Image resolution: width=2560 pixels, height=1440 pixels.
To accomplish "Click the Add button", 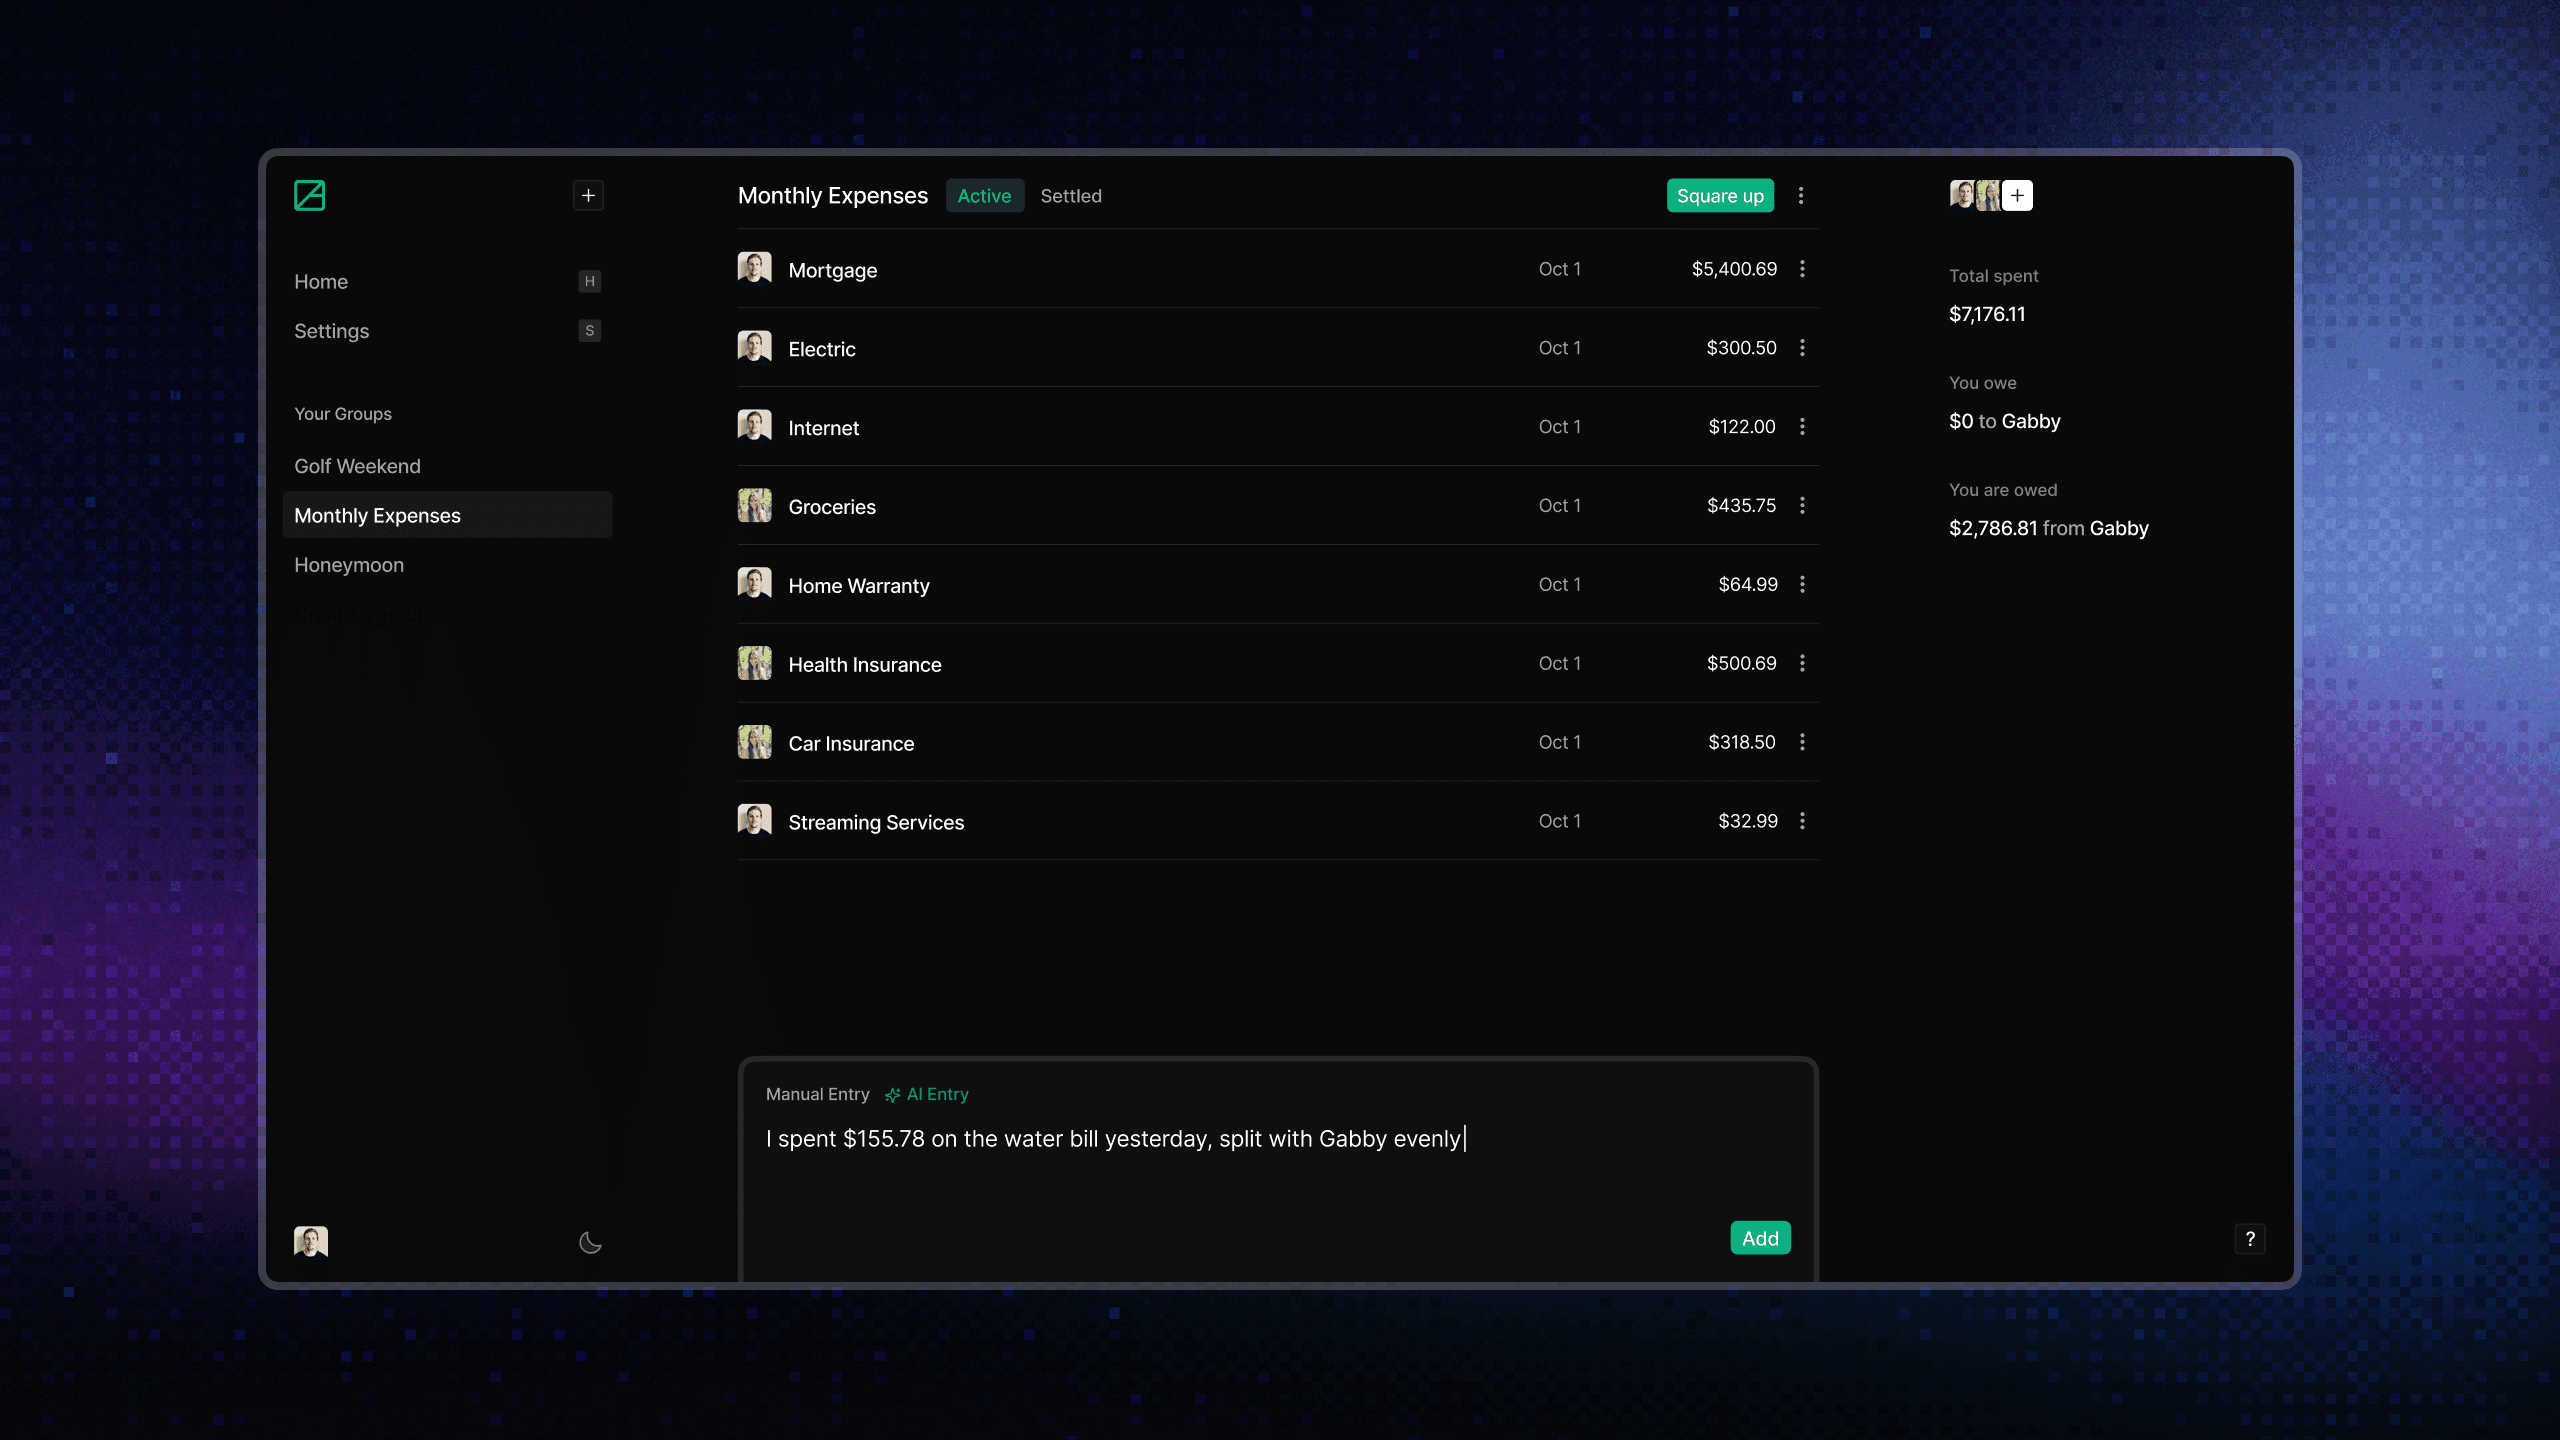I will (x=1760, y=1238).
